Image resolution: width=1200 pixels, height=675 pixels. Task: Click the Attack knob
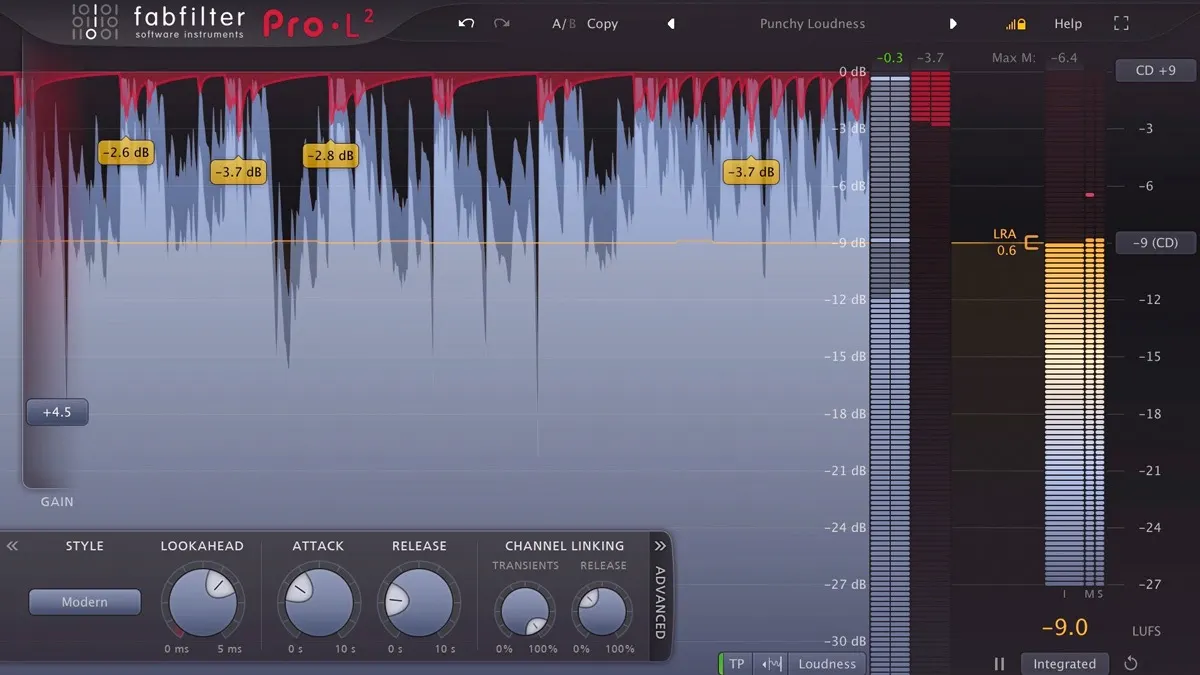coord(317,603)
